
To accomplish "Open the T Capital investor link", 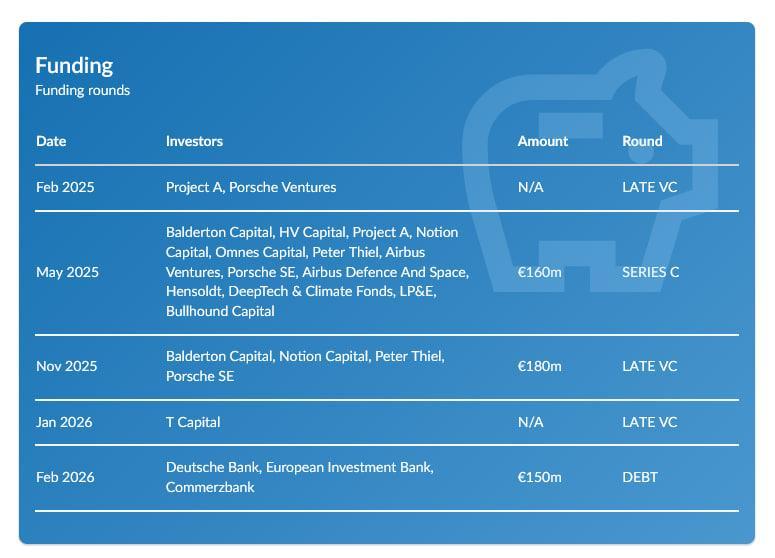I will [x=193, y=422].
